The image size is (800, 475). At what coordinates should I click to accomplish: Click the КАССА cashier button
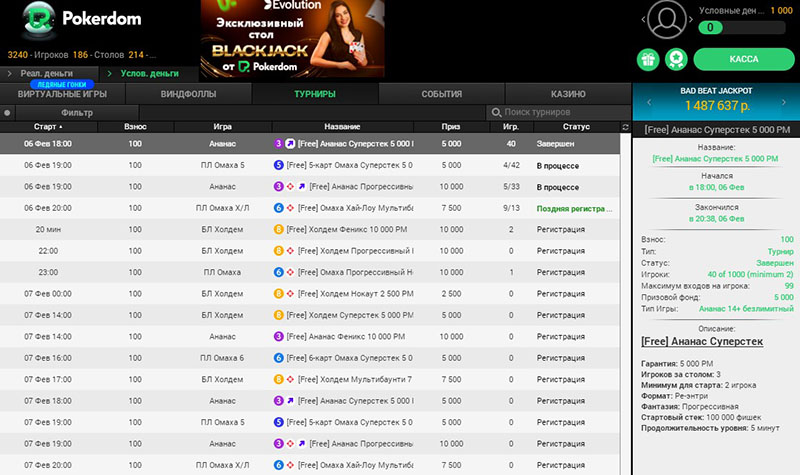744,59
